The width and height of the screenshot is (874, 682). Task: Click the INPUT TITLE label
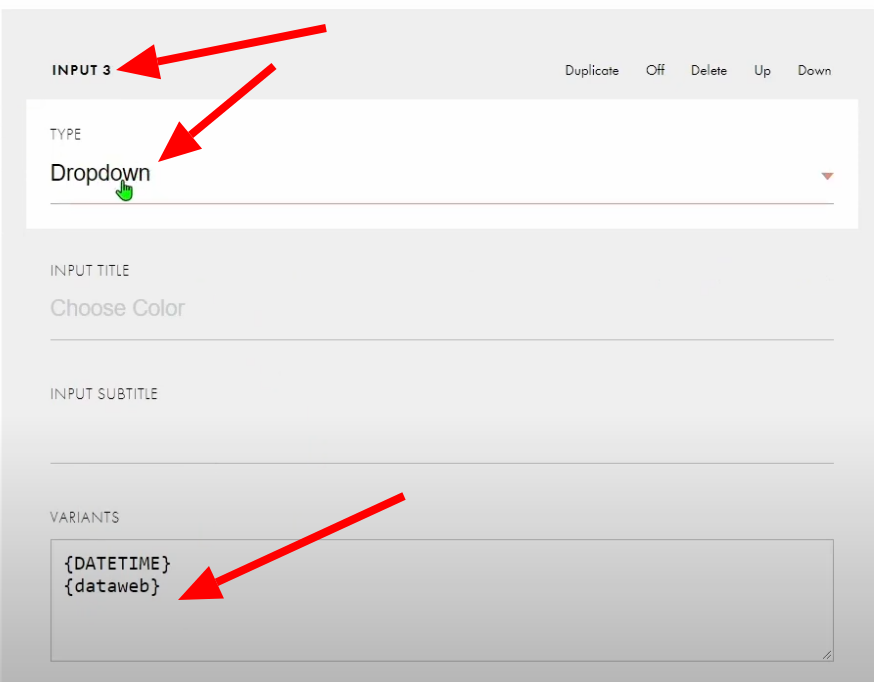89,271
